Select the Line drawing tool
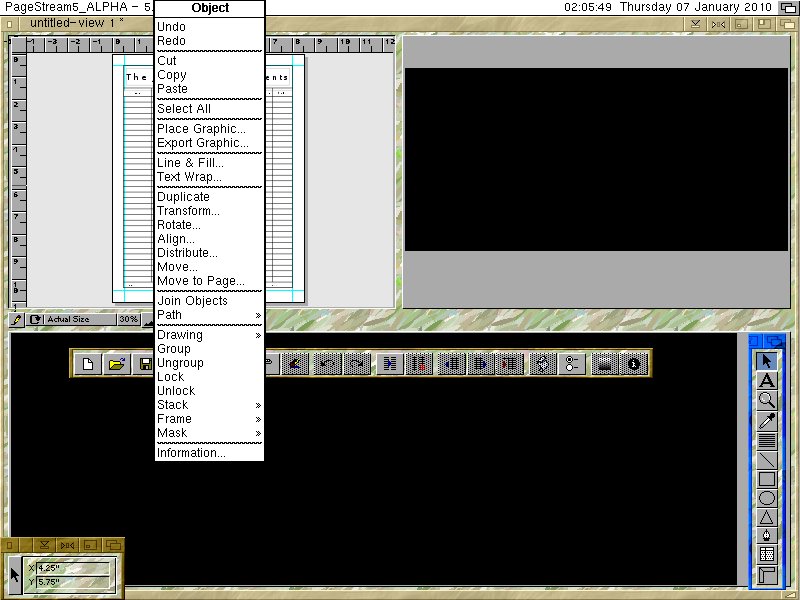The width and height of the screenshot is (800, 600). point(767,459)
